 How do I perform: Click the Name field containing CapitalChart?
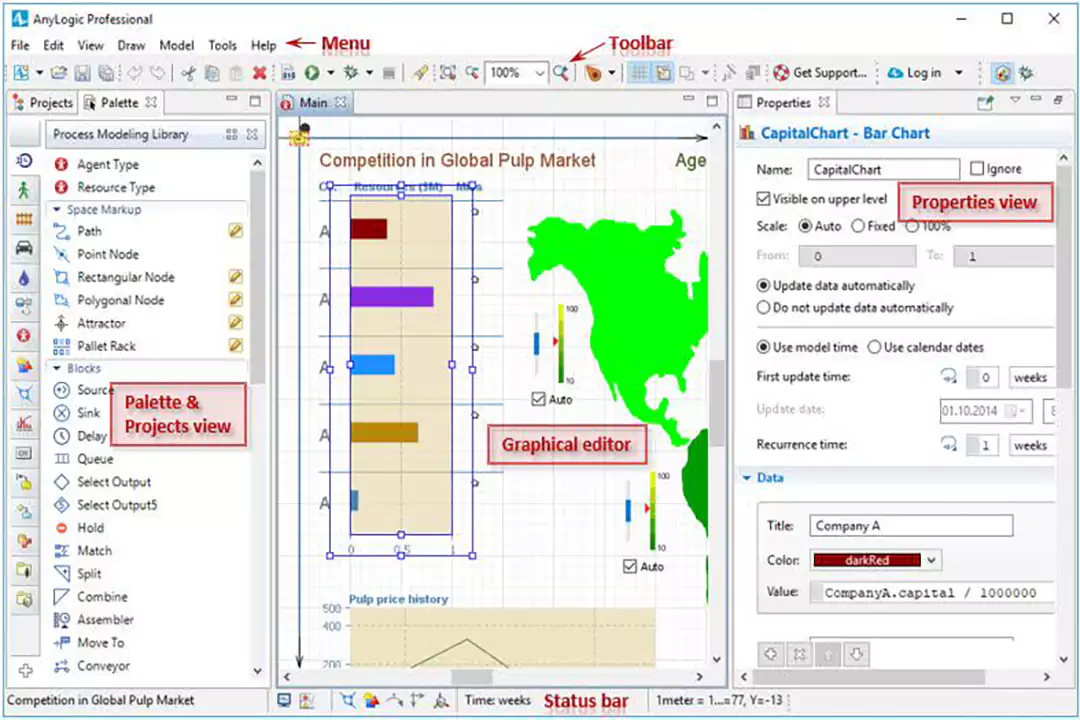tap(884, 169)
